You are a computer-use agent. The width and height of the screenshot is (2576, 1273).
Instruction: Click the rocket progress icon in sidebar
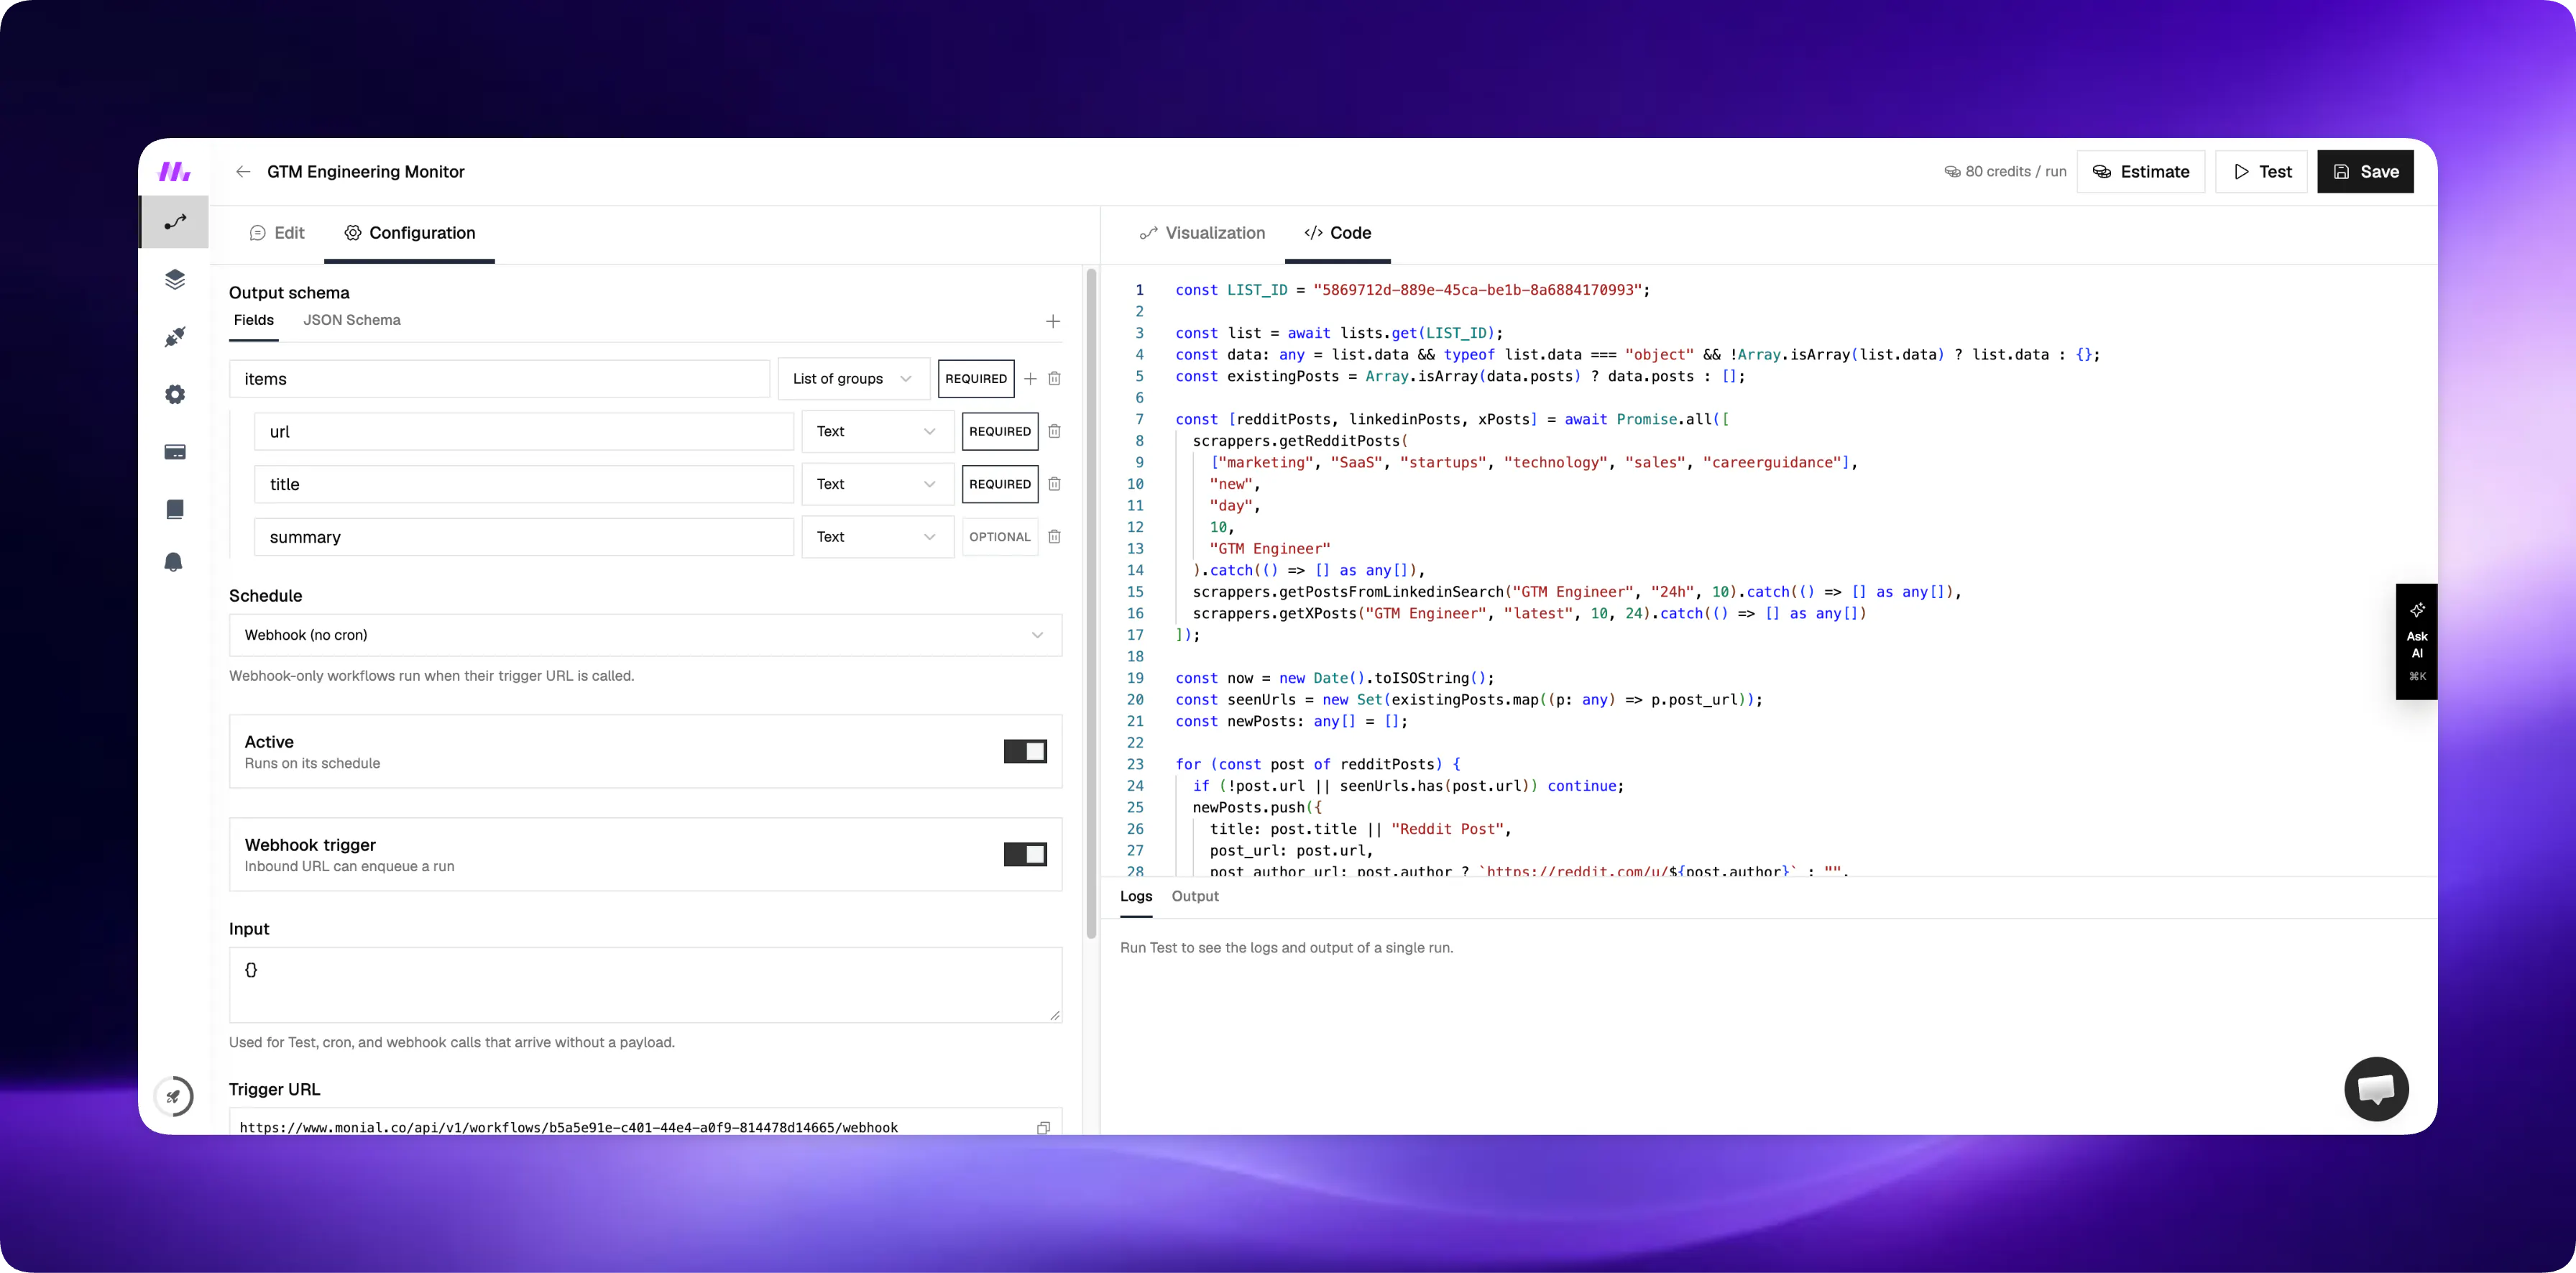[x=174, y=1096]
